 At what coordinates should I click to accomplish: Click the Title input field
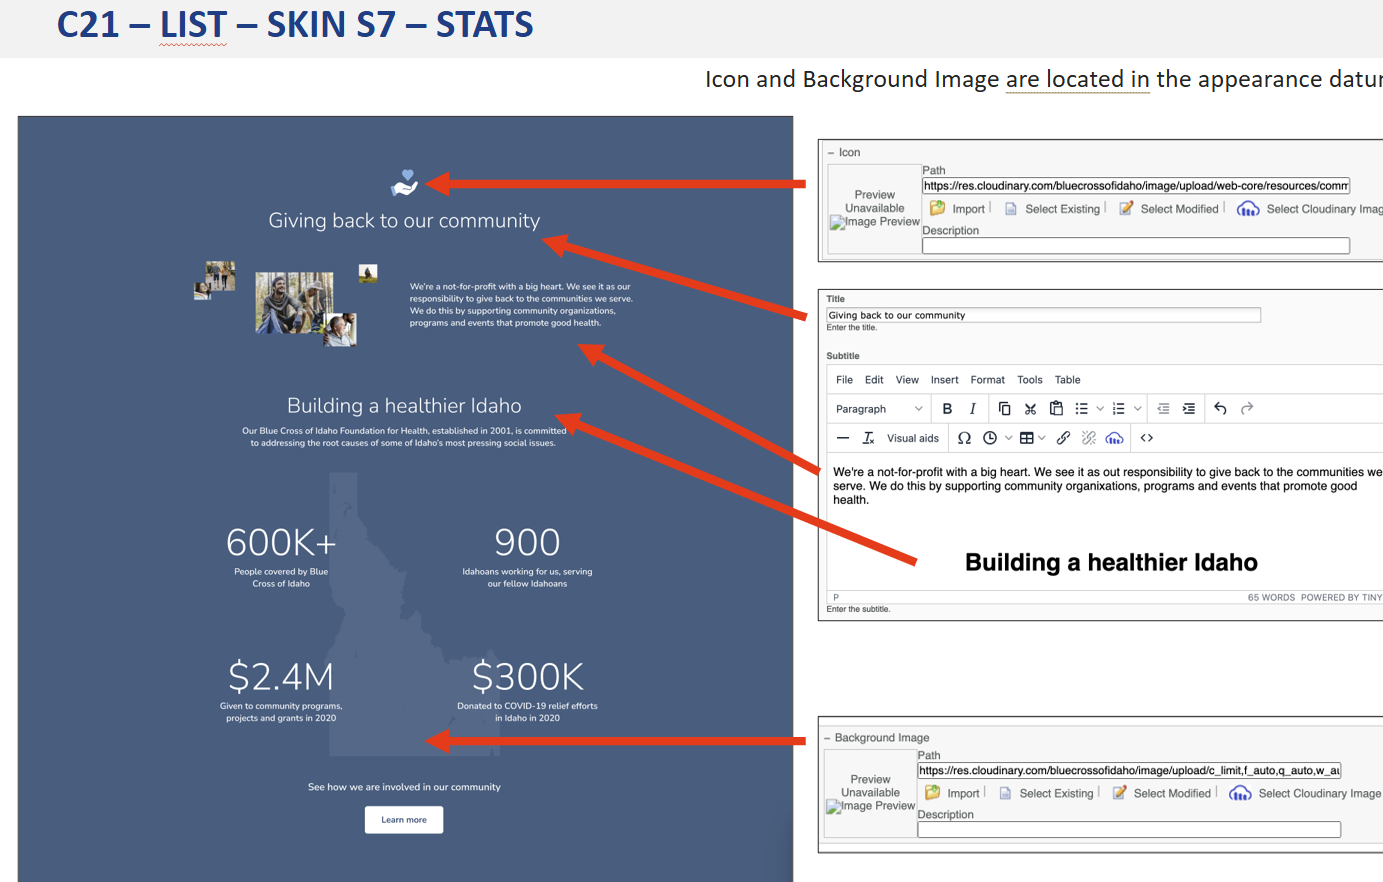1043,315
